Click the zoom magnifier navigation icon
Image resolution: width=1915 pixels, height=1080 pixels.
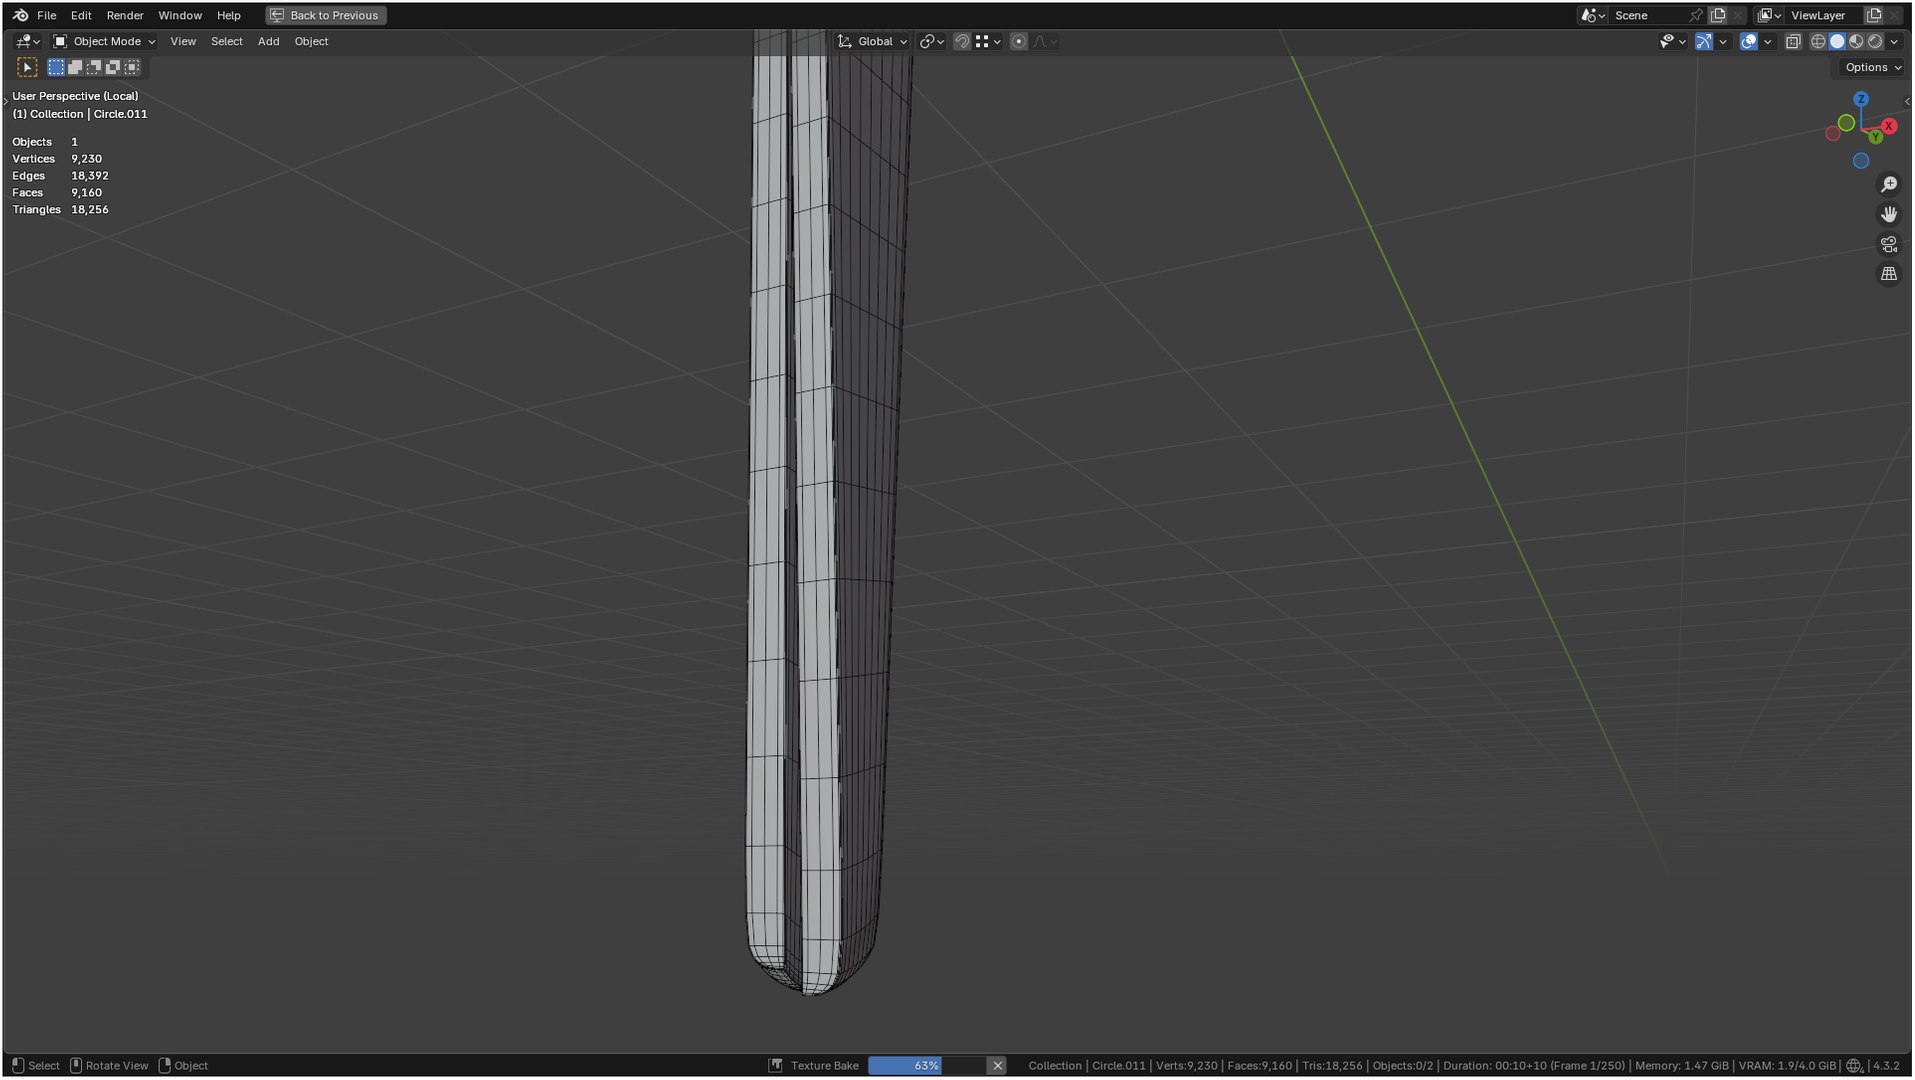point(1888,185)
